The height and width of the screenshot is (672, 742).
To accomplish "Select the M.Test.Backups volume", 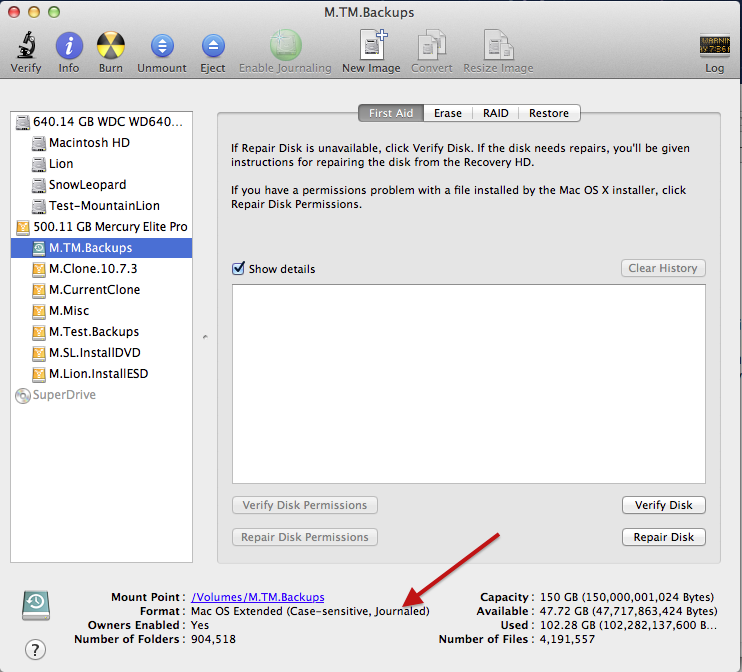I will [x=101, y=332].
